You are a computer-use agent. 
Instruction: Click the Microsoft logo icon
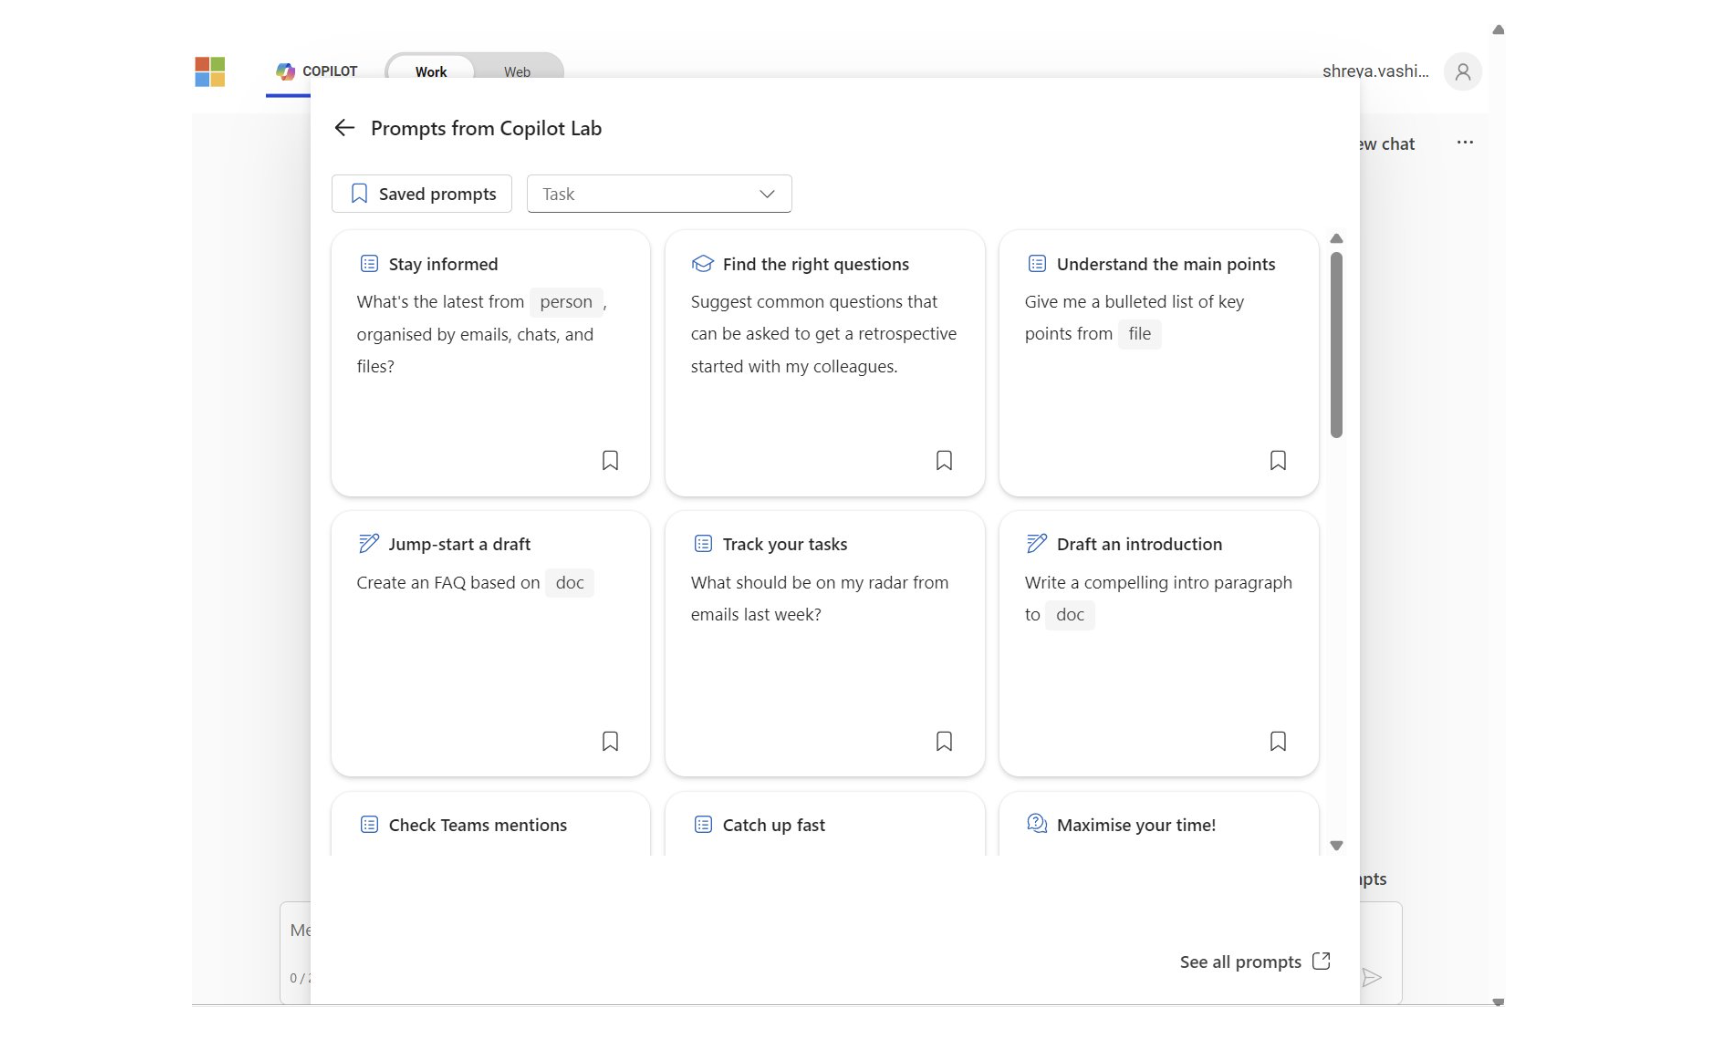(210, 72)
